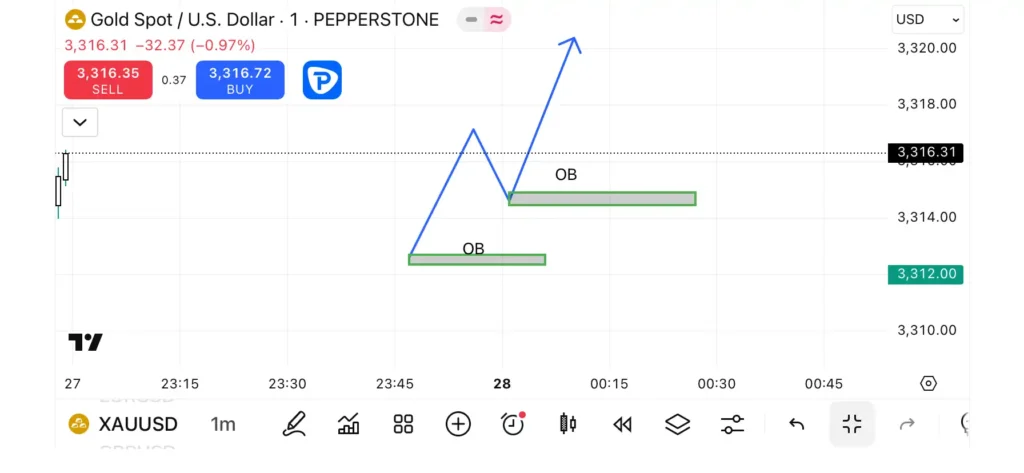Select the drawing pen tool
The width and height of the screenshot is (1024, 473).
click(x=295, y=424)
